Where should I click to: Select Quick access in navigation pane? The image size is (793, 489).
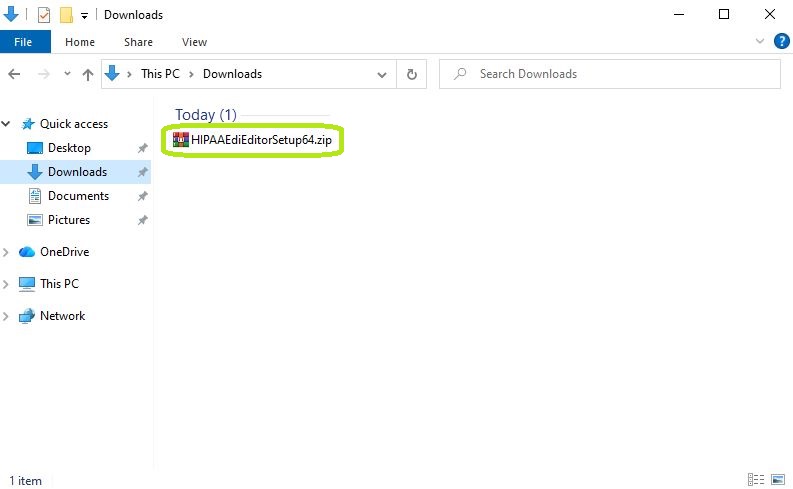(74, 124)
